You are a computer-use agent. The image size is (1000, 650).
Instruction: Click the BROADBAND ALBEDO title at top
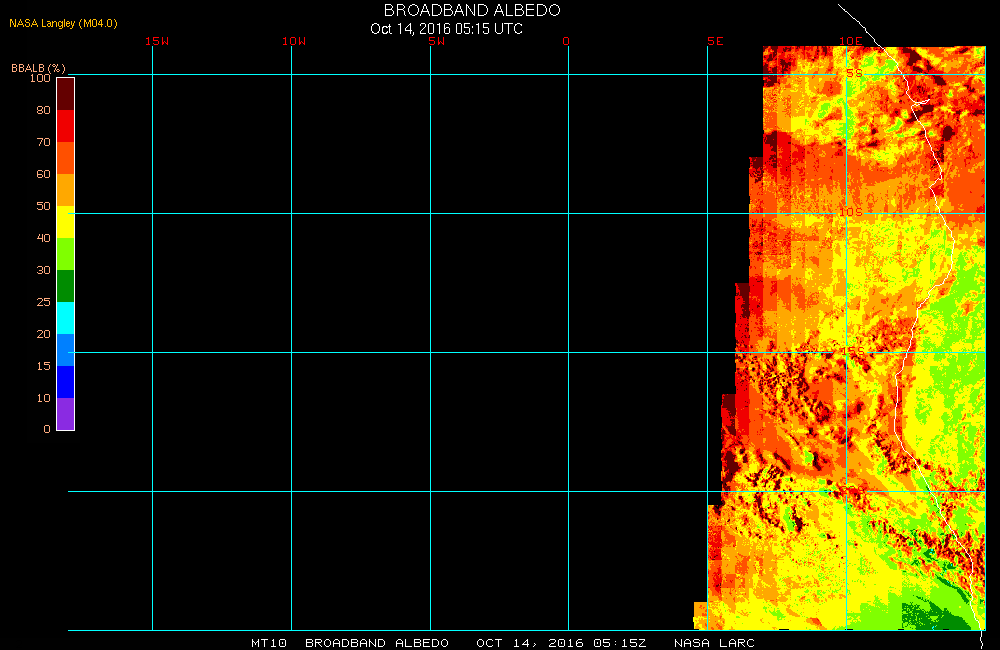pyautogui.click(x=472, y=10)
